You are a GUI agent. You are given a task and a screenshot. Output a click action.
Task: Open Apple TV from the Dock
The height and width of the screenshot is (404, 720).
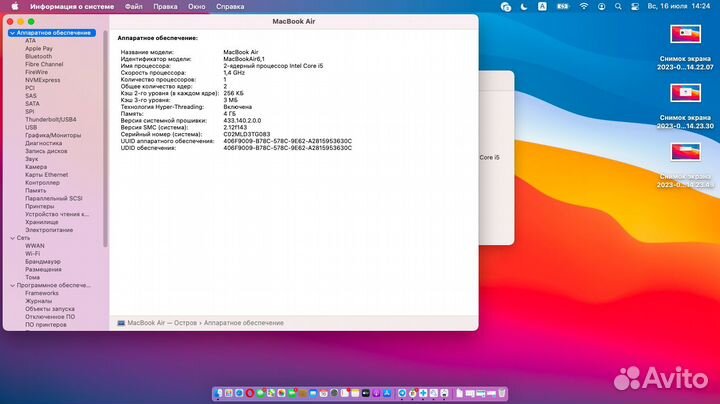tap(366, 393)
